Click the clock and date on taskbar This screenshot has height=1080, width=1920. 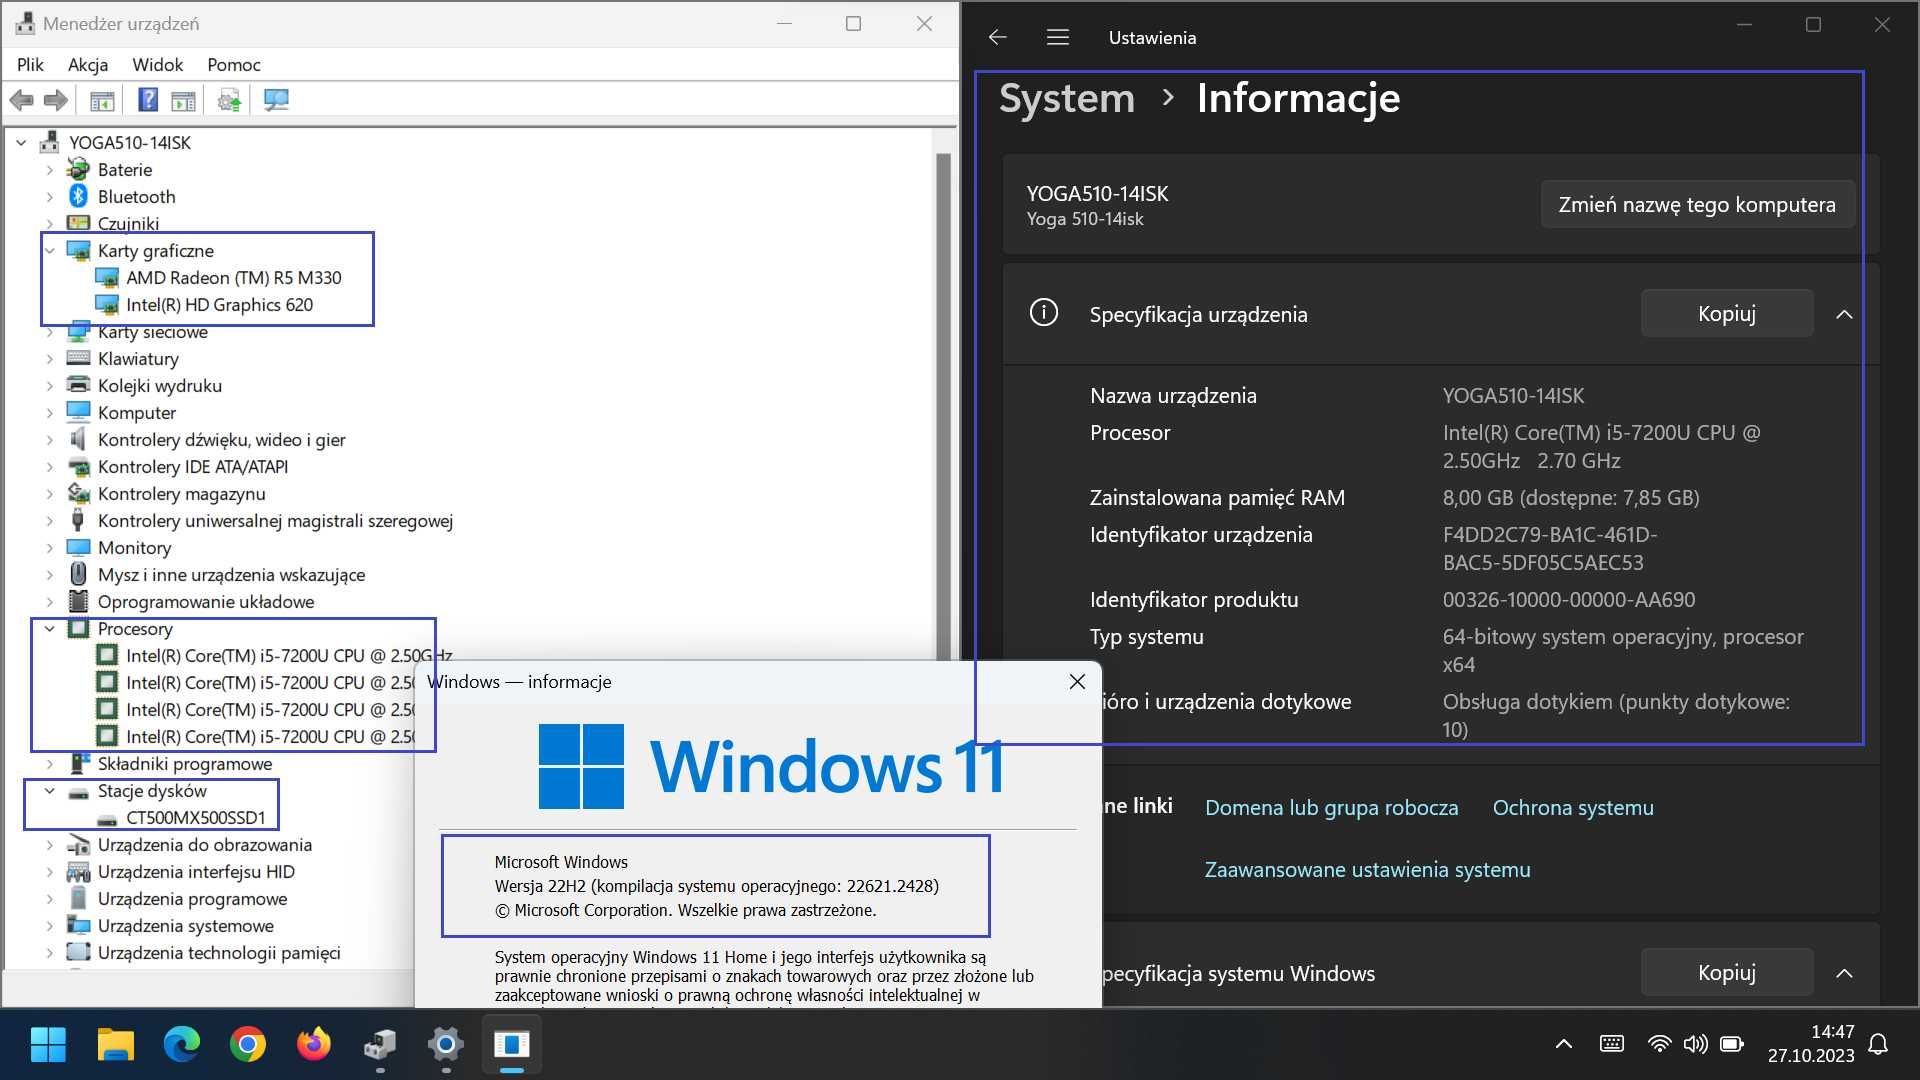tap(1811, 1043)
